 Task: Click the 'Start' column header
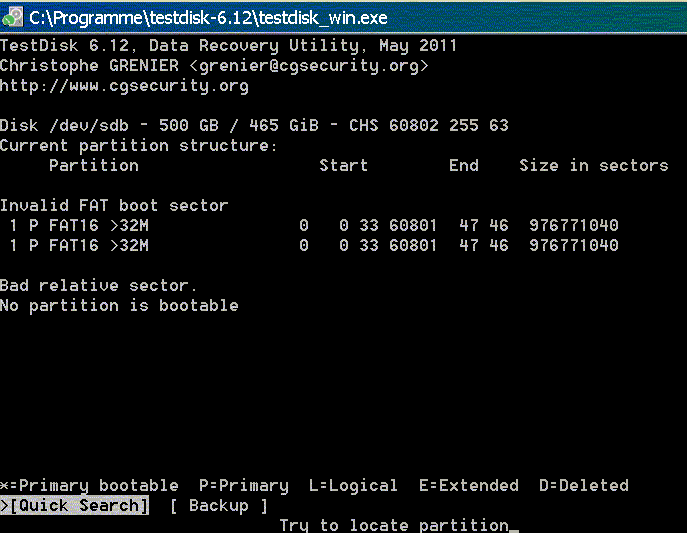344,166
